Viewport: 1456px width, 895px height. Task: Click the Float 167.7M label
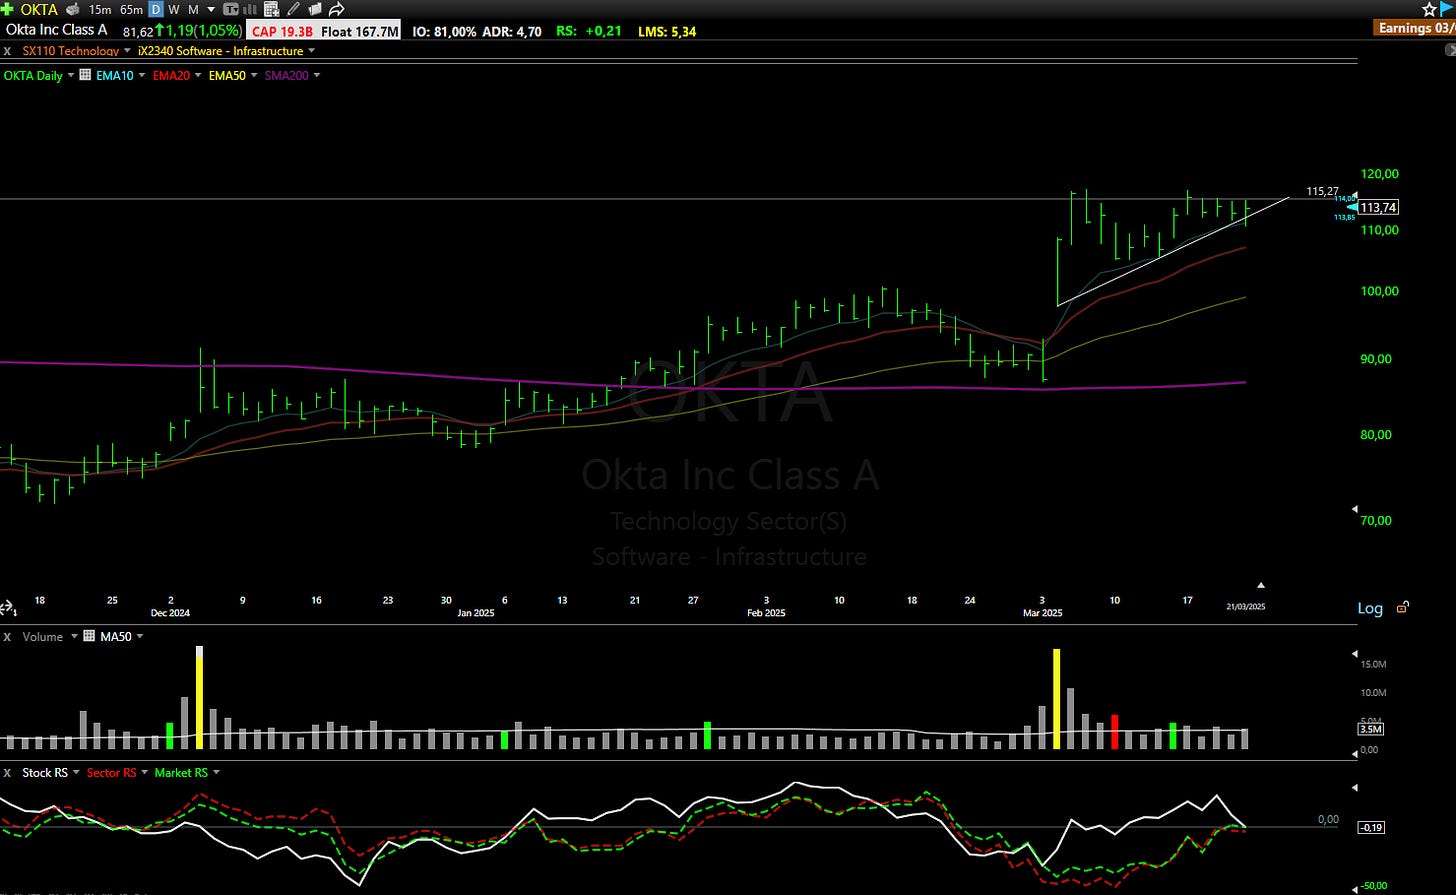359,31
